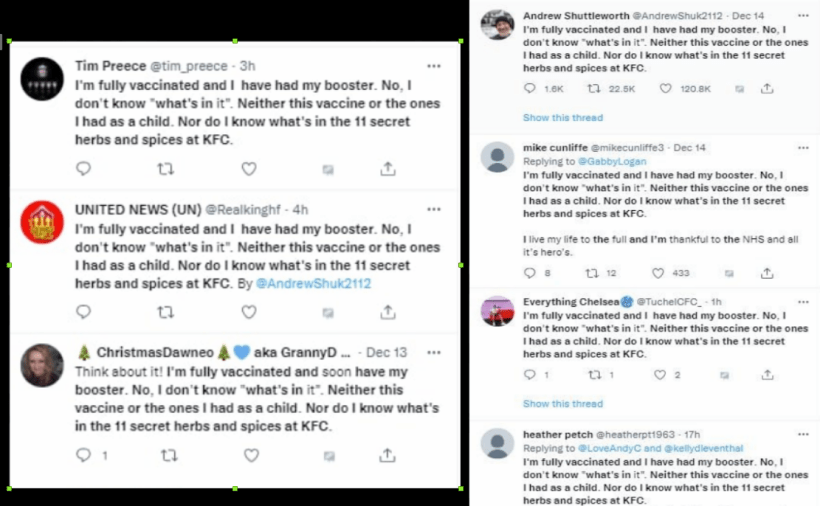Retweet Tim Preece's tweet
Image resolution: width=820 pixels, height=506 pixels.
click(x=166, y=169)
